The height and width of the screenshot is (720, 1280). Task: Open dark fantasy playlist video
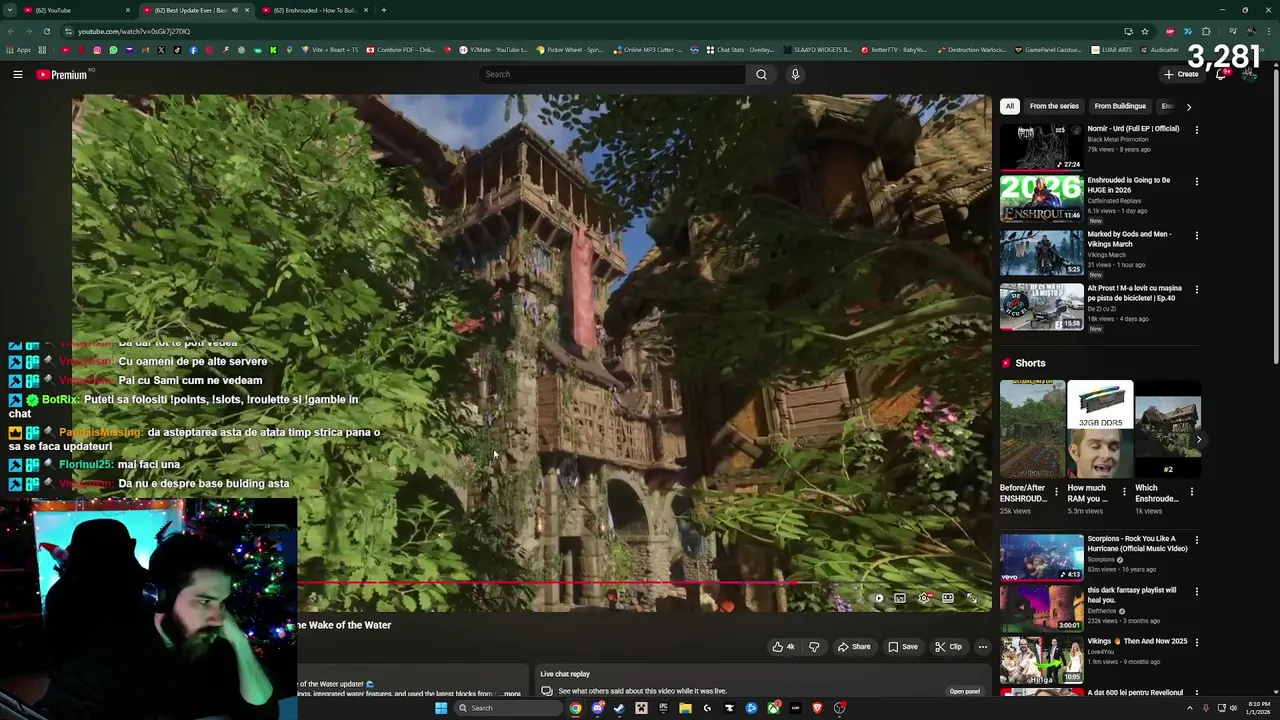[x=1041, y=608]
